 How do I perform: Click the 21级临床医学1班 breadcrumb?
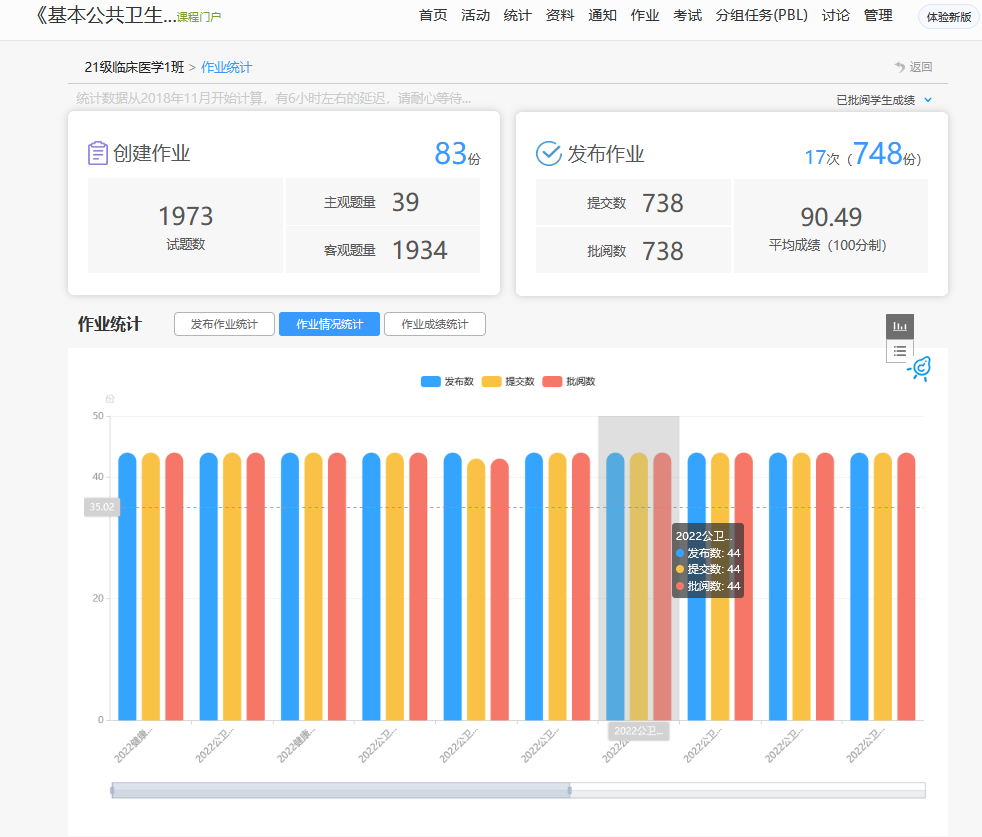[x=134, y=67]
